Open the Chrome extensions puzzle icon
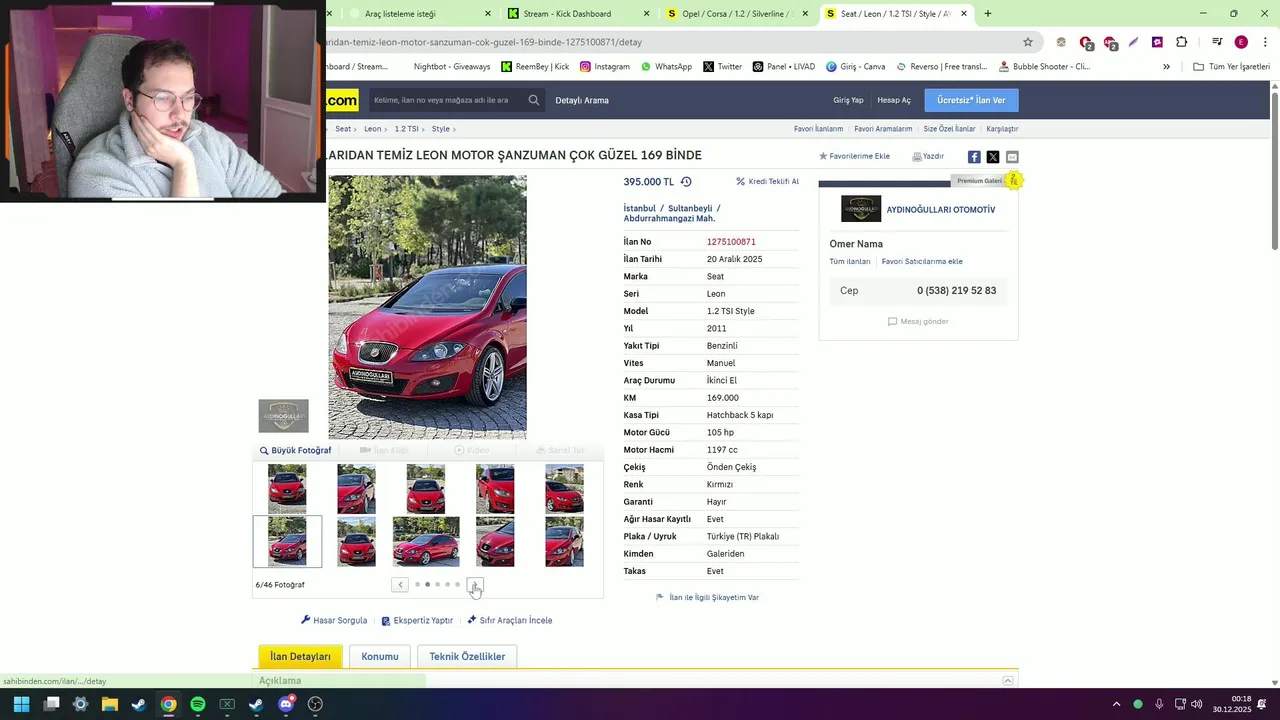Image resolution: width=1280 pixels, height=720 pixels. point(1181,42)
